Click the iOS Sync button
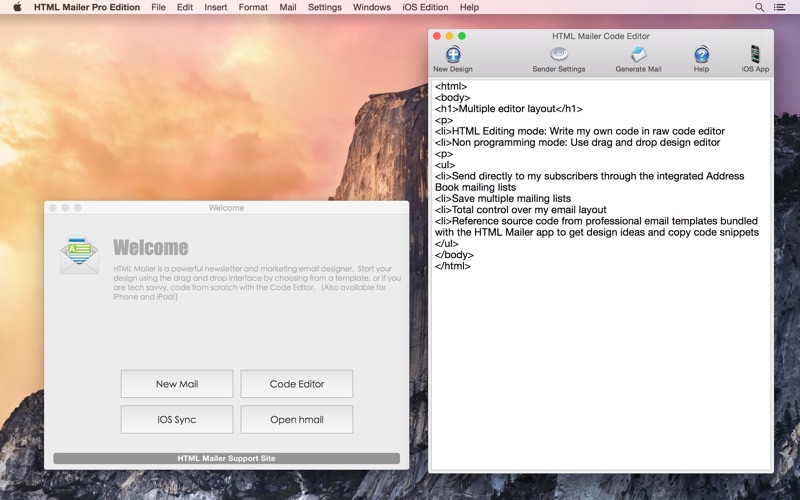 pos(177,419)
